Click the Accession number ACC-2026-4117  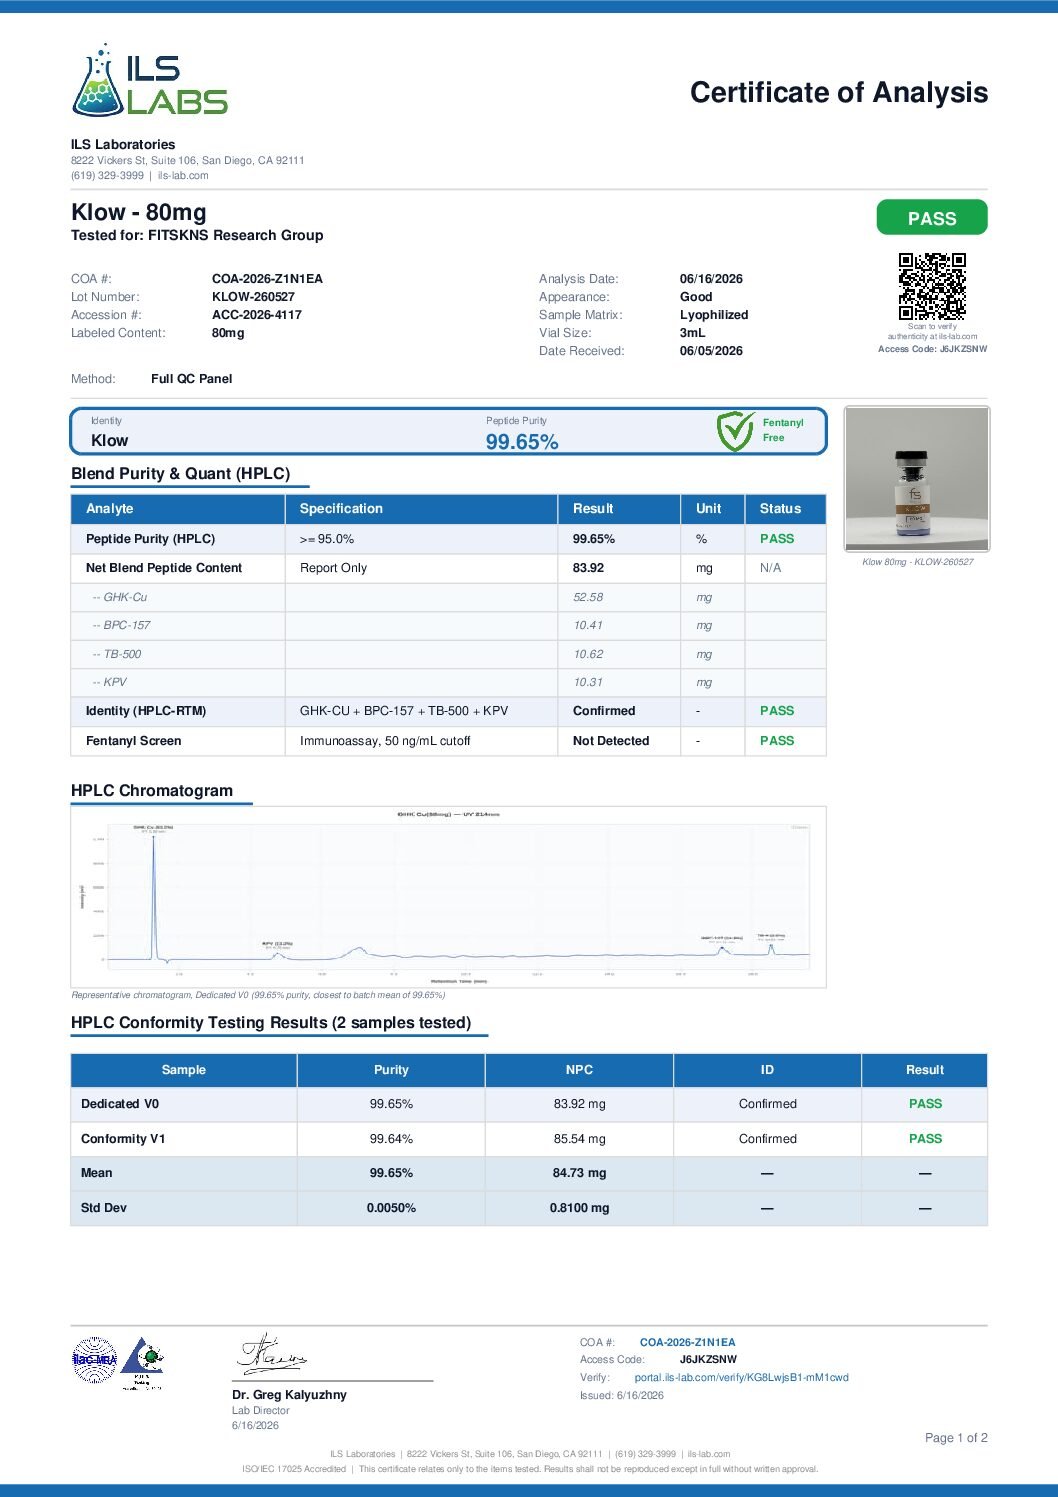(x=256, y=315)
